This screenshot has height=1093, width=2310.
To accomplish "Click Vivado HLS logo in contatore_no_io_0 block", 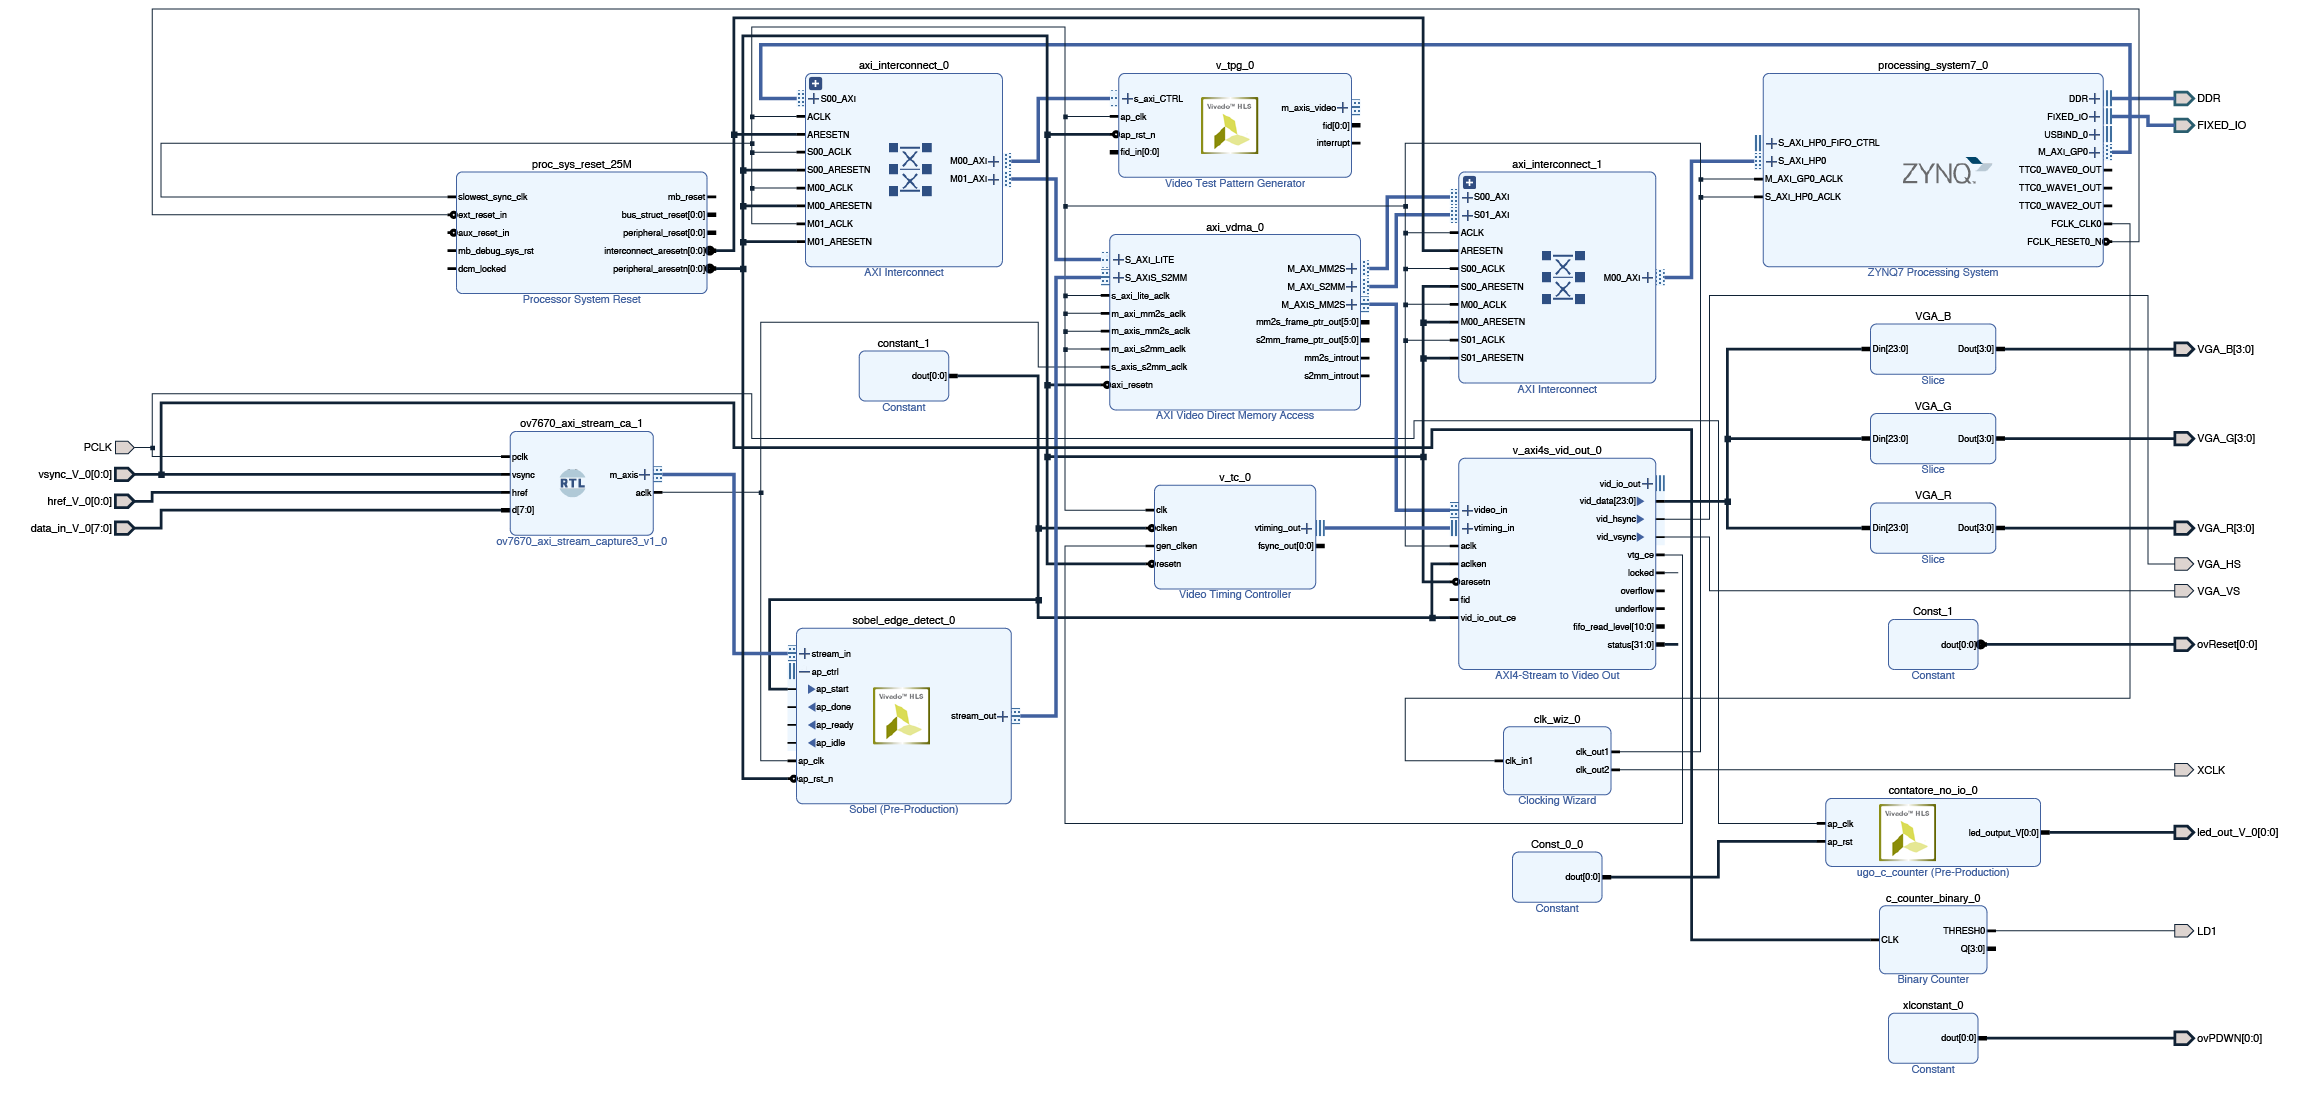I will [1907, 833].
